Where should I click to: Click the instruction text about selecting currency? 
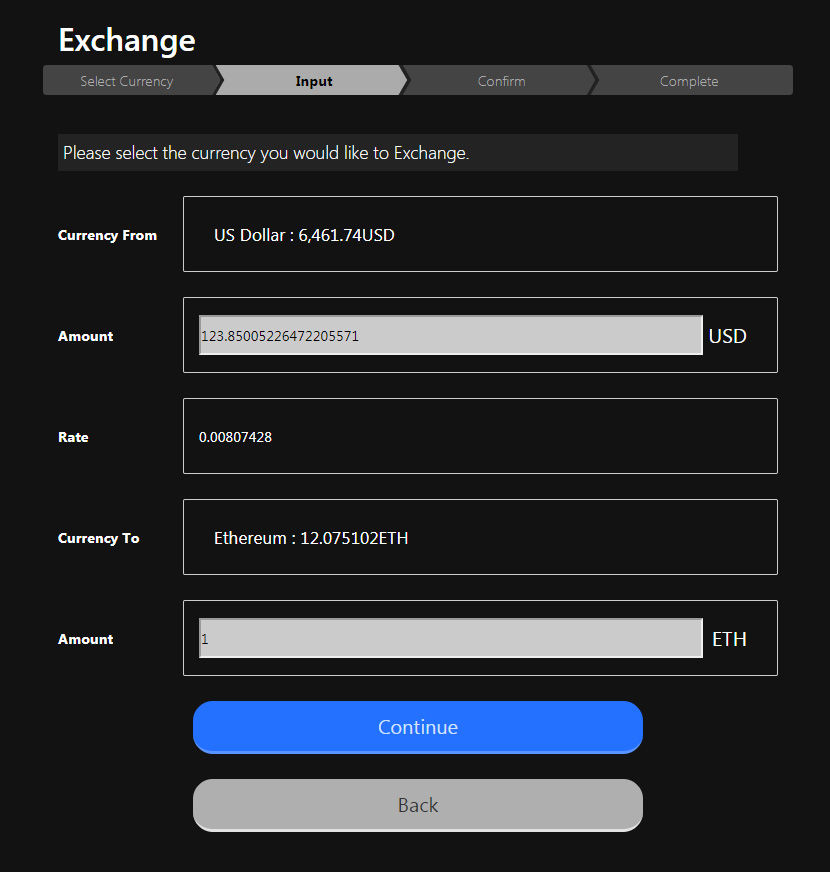(266, 153)
